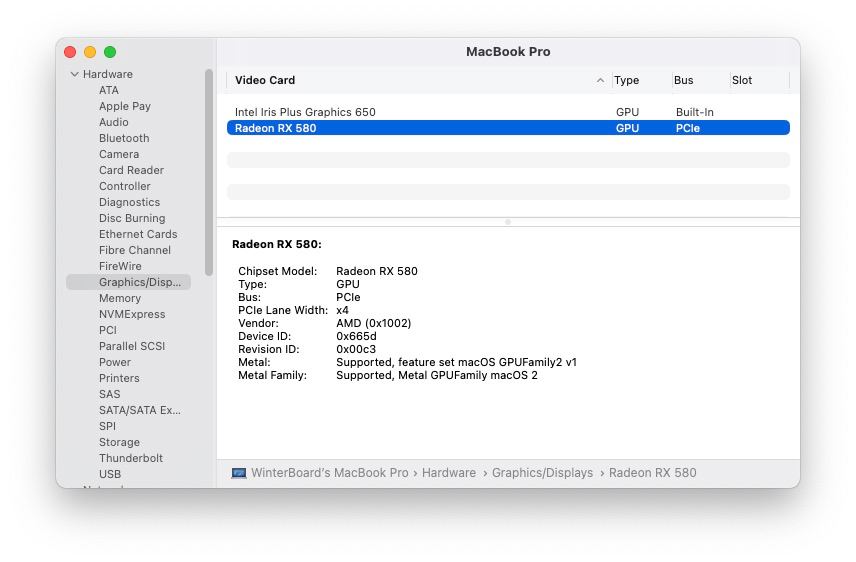Viewport: 856px width, 562px height.
Task: Select SATA/SATA Express in the sidebar
Action: [x=139, y=410]
